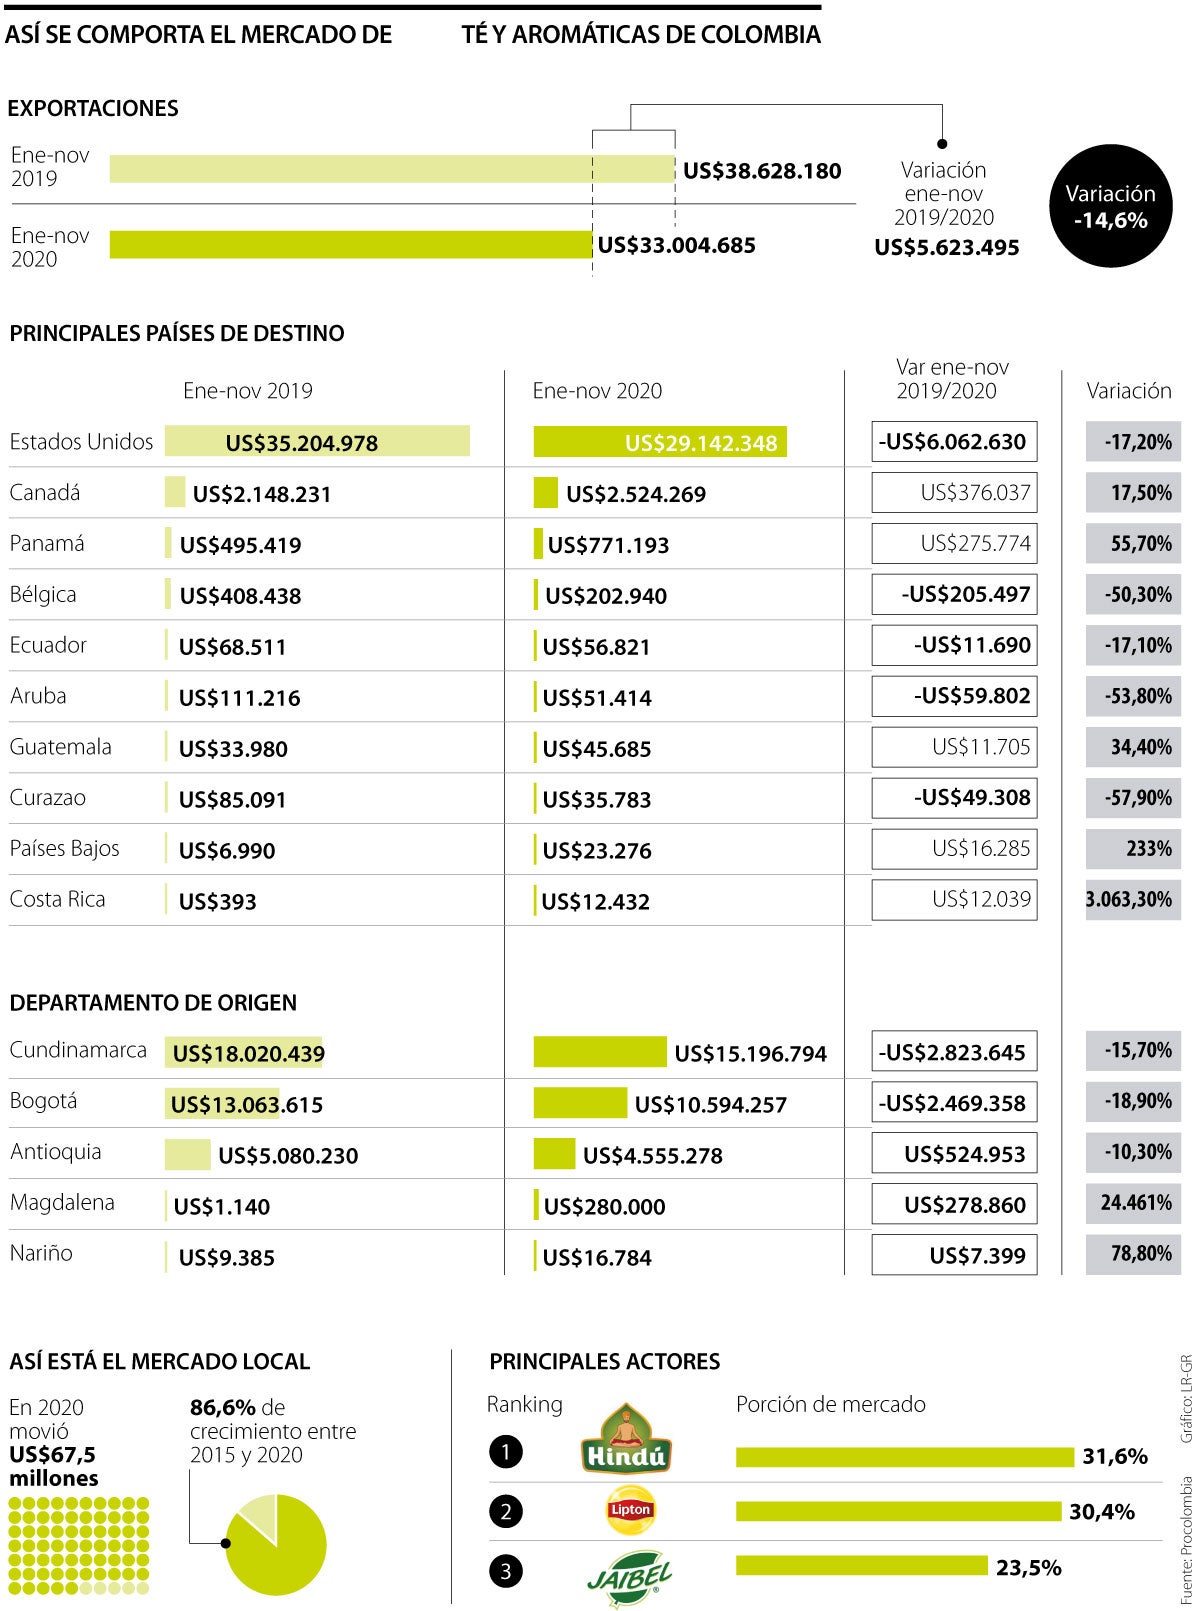The image size is (1200, 1611).
Task: Select the Magdalena 24.461% variation cell
Action: click(x=1133, y=1203)
